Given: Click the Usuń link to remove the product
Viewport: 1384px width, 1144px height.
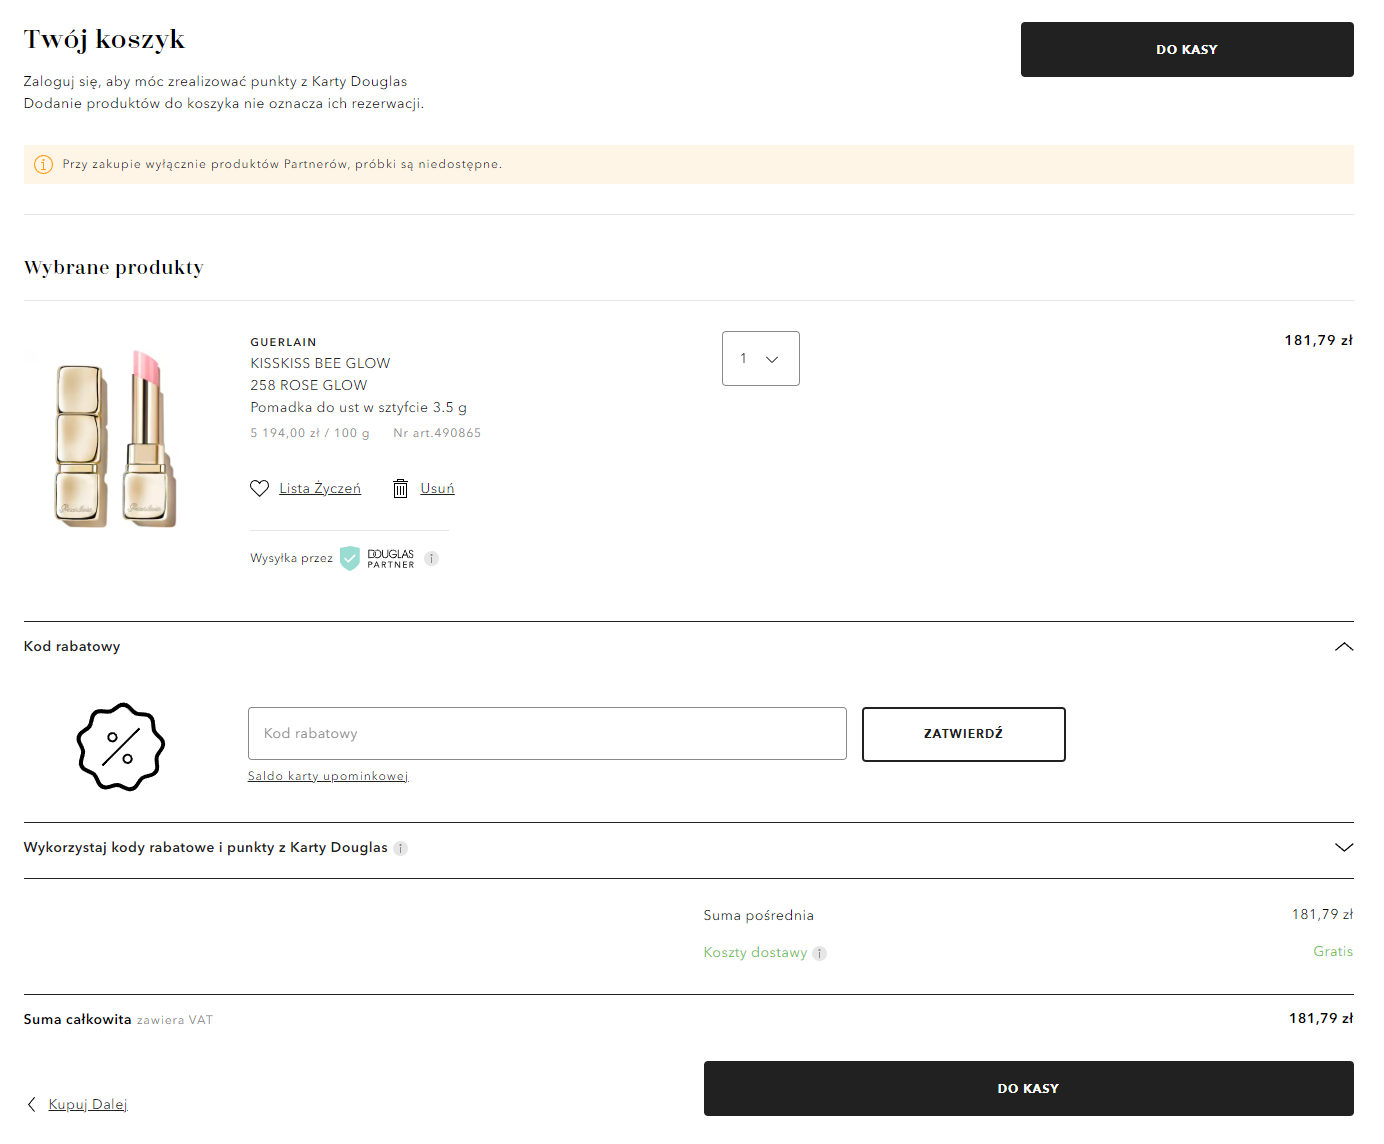Looking at the screenshot, I should (x=437, y=488).
